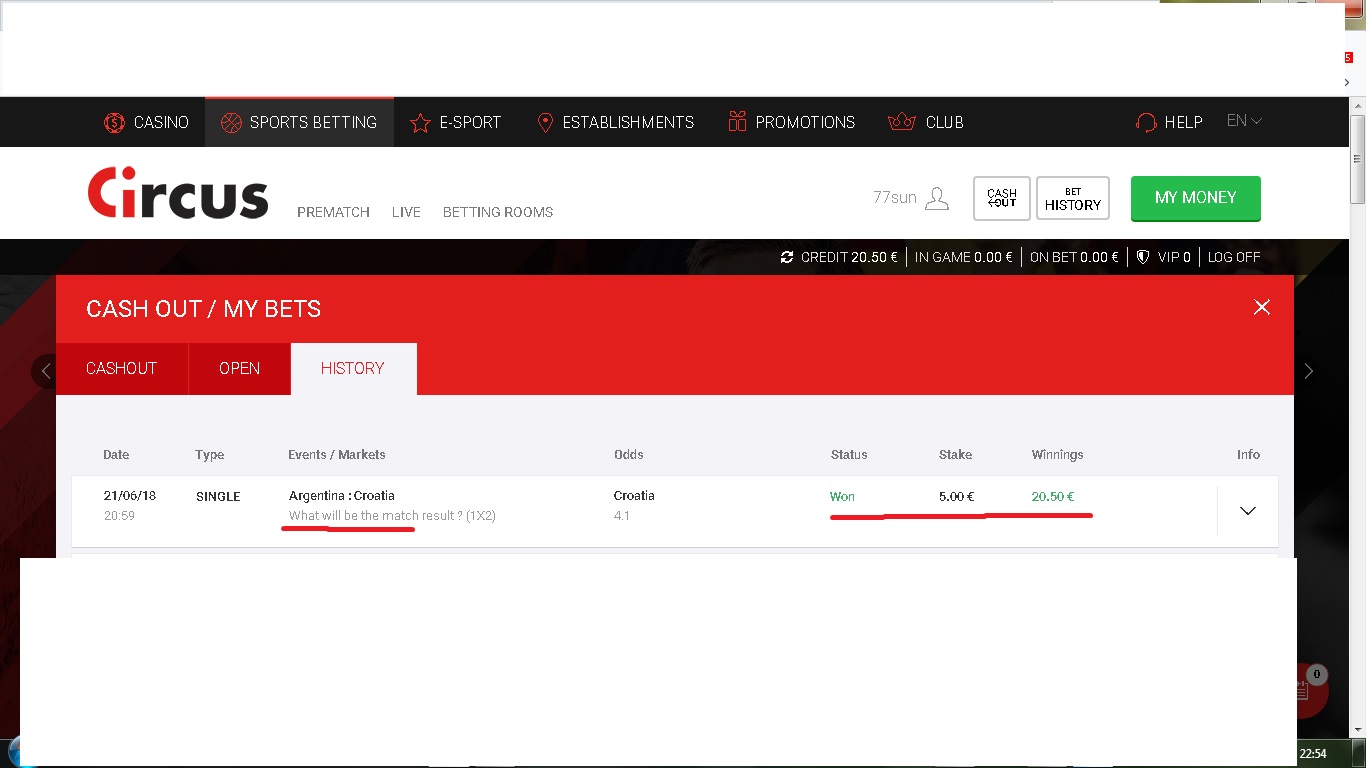Click the Winnings column header

point(1057,454)
